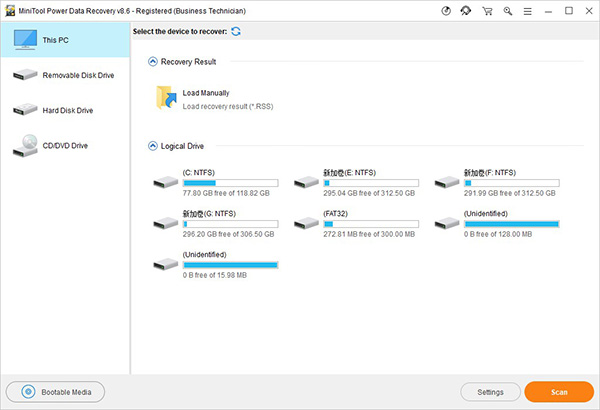Select the 15.98 MB Unidentified drive icon
600x410 pixels.
166,264
